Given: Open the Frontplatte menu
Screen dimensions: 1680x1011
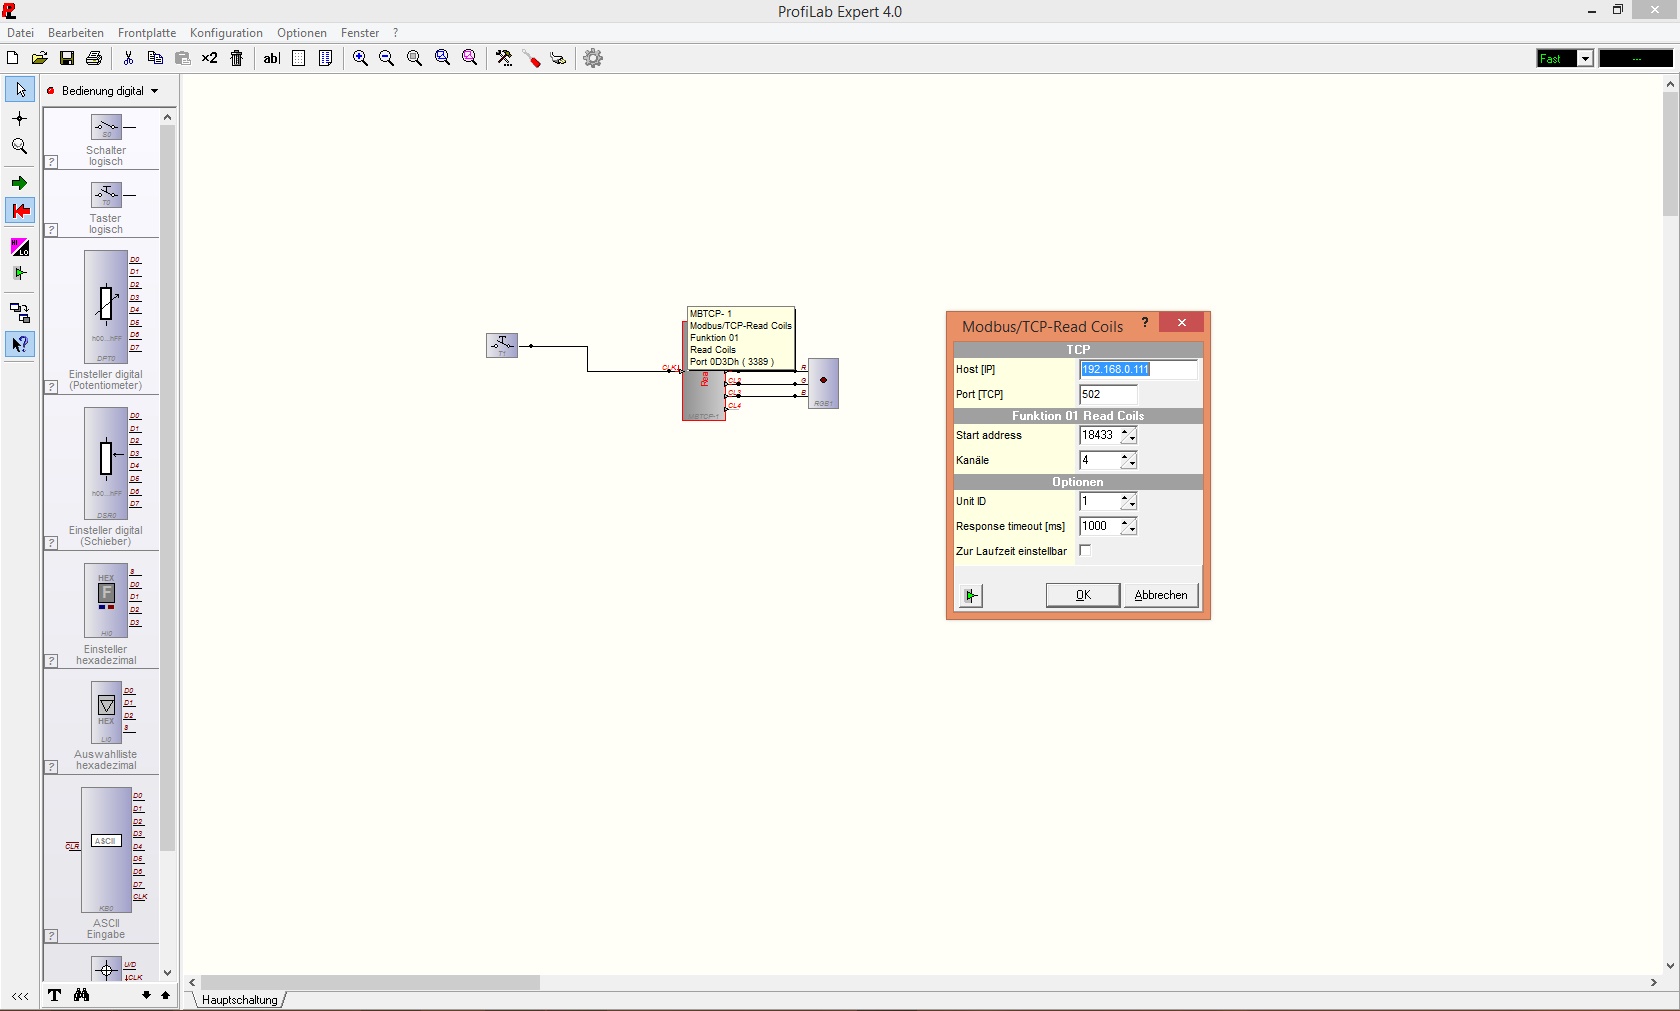Looking at the screenshot, I should 147,33.
